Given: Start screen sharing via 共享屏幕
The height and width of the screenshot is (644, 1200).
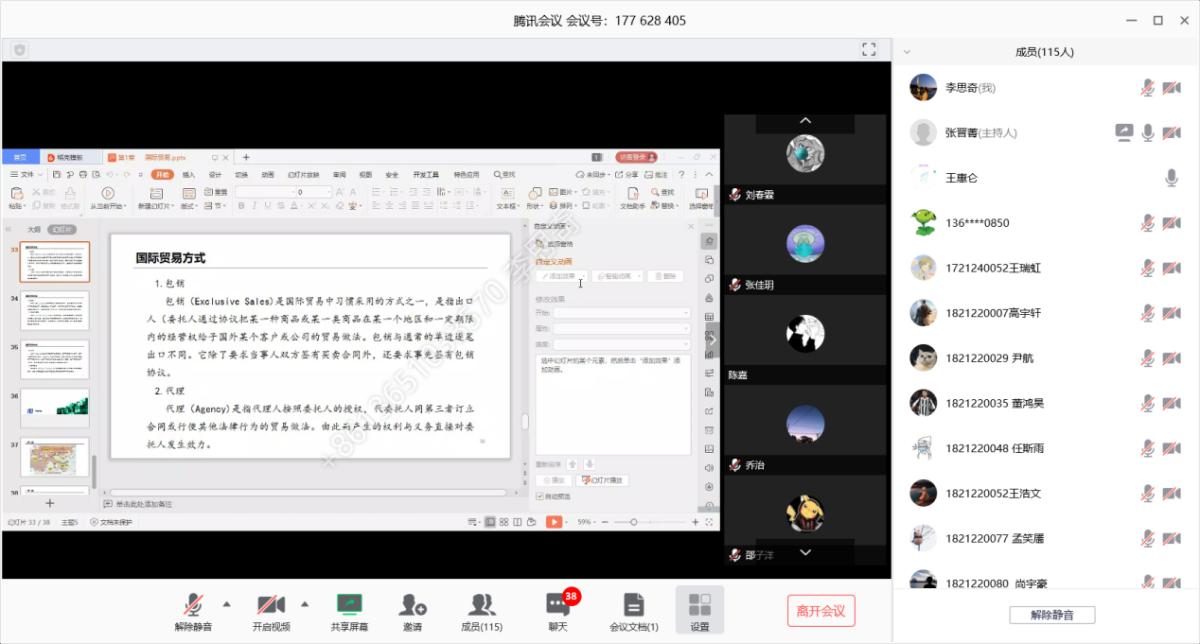Looking at the screenshot, I should pyautogui.click(x=349, y=609).
